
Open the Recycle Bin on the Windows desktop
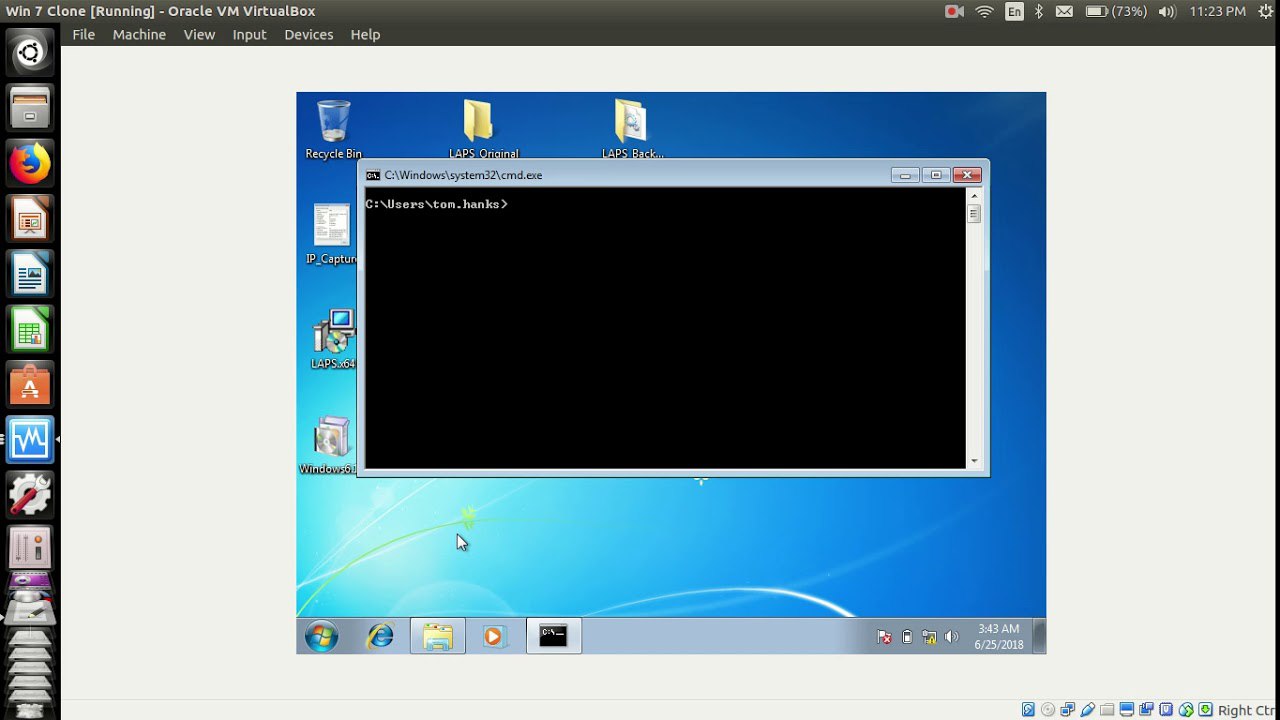pos(333,129)
